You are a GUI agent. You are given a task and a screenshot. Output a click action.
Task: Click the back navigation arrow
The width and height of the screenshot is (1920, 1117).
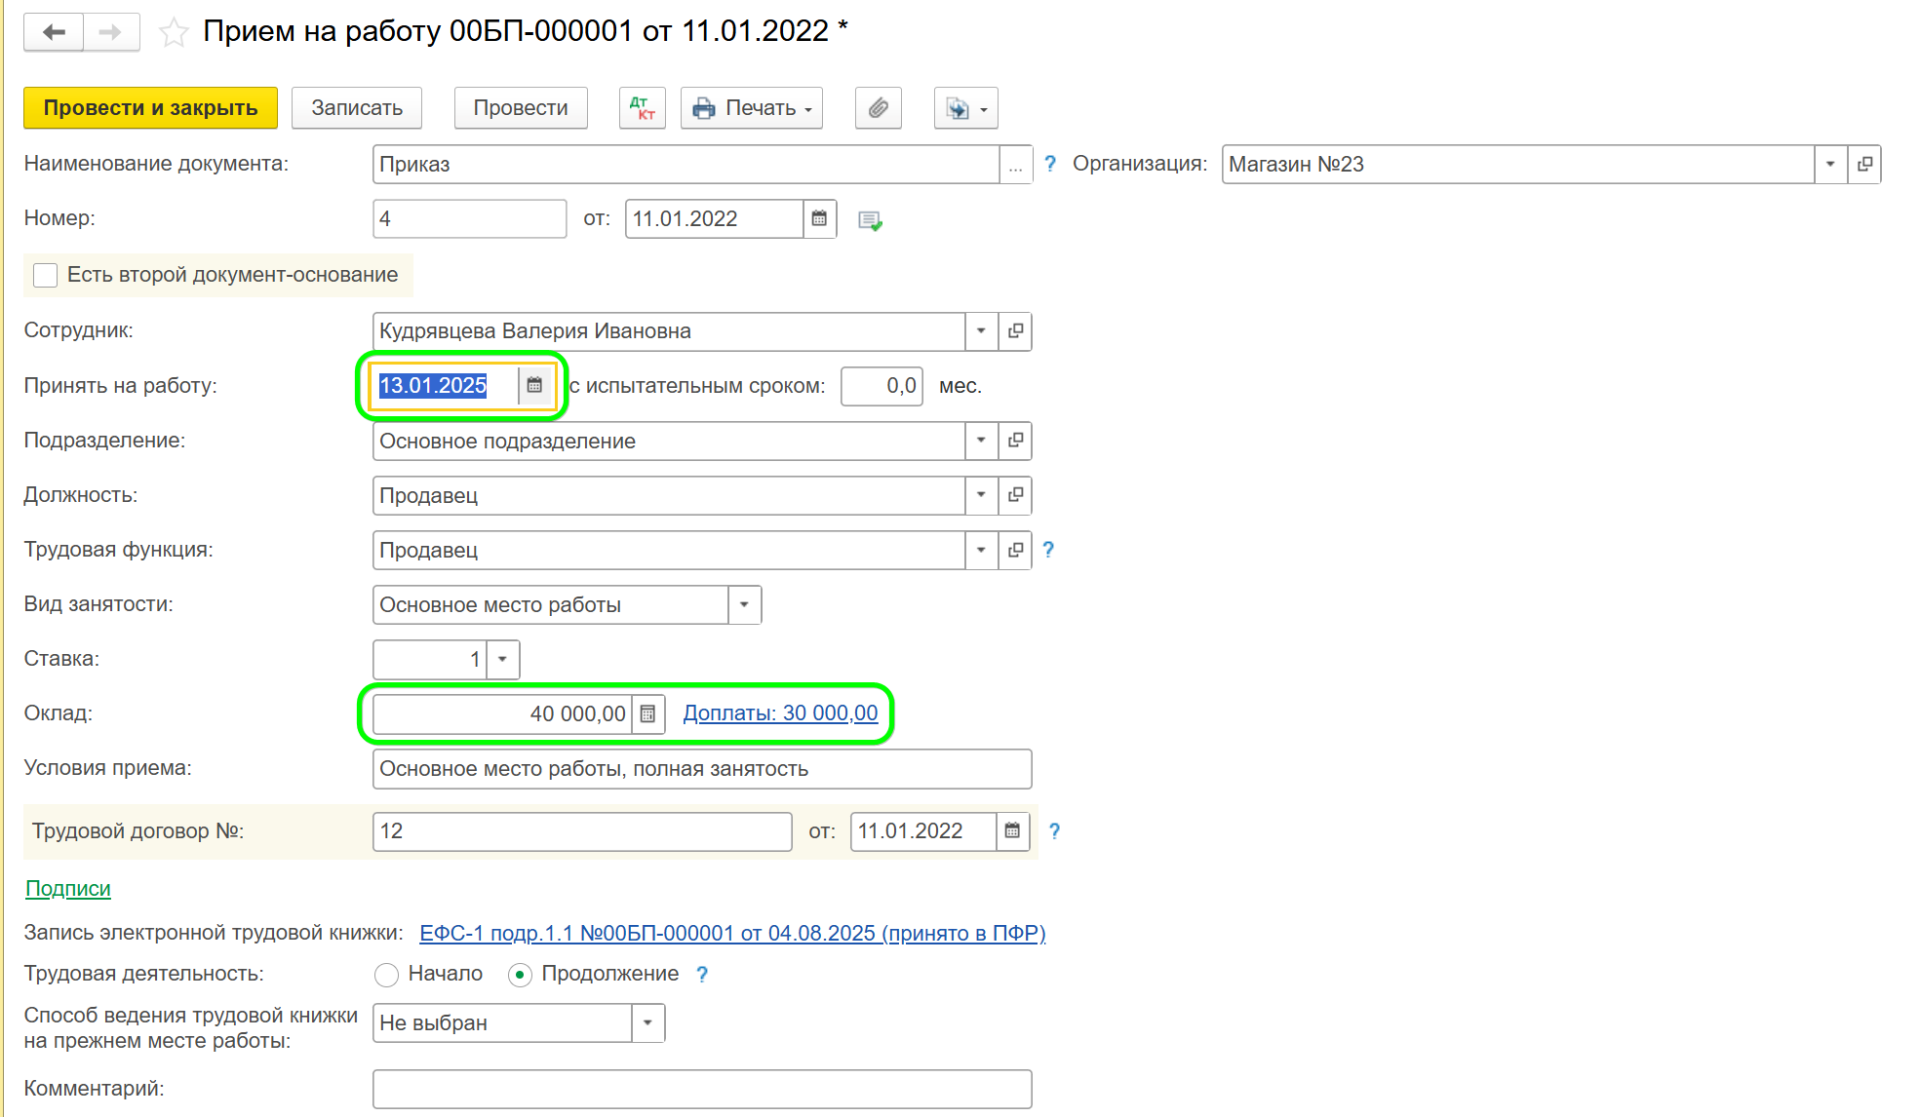click(x=53, y=32)
